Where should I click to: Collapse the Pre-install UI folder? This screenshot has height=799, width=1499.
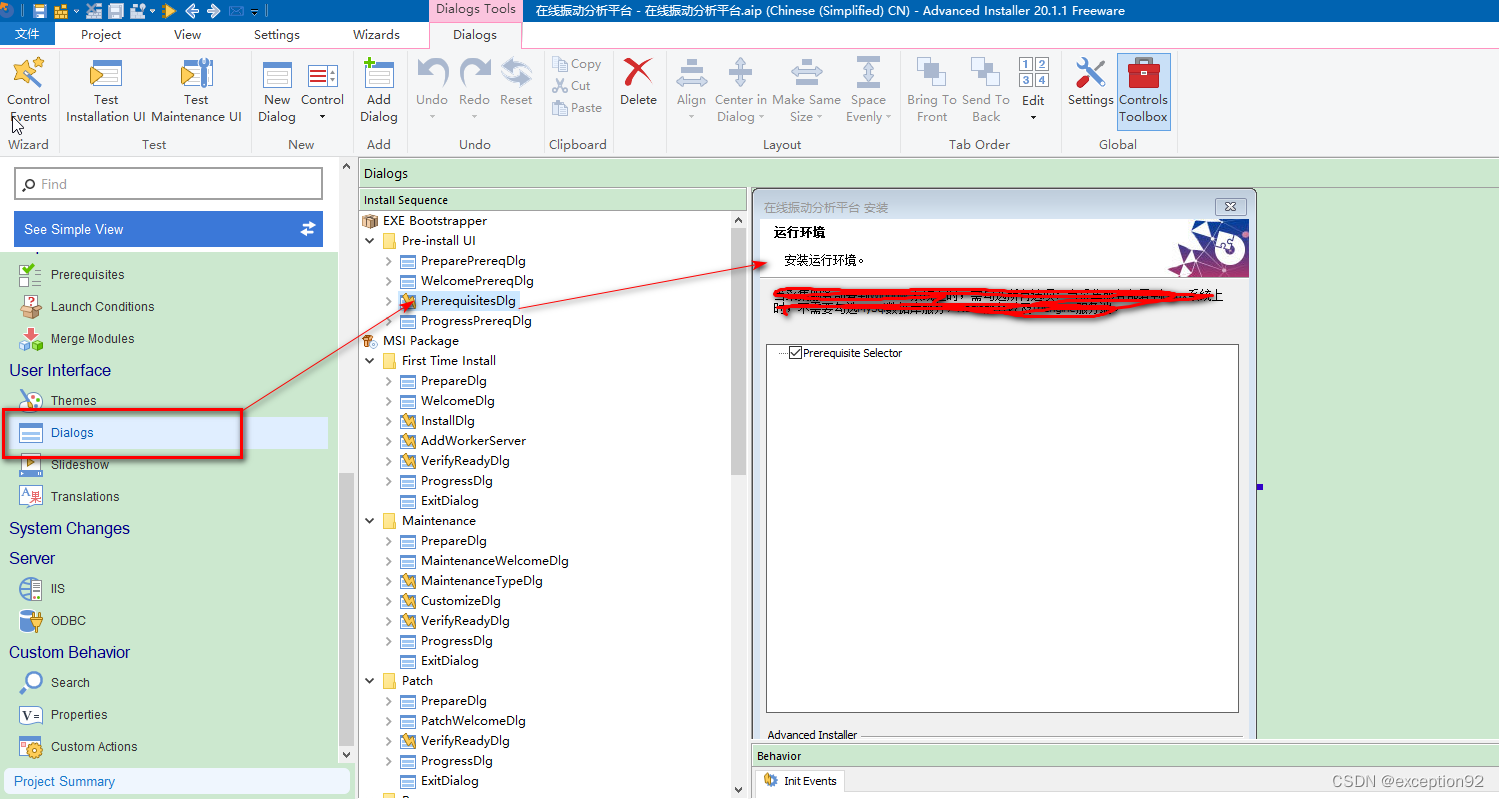click(x=370, y=241)
